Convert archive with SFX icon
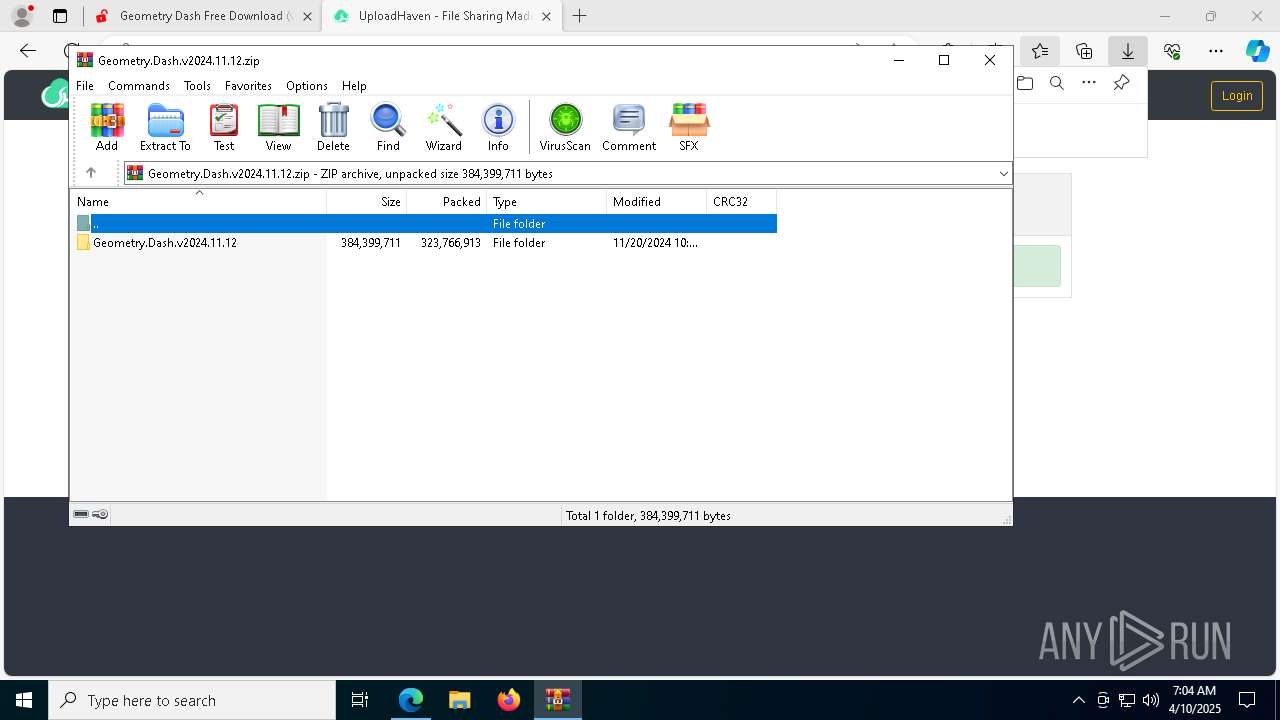1280x720 pixels. (689, 127)
